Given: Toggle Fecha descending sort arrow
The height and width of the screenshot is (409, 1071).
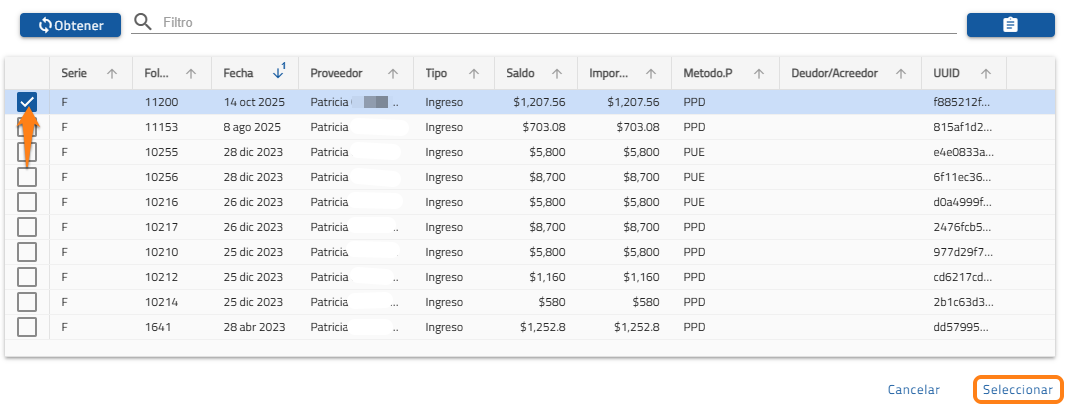Looking at the screenshot, I should click(278, 73).
